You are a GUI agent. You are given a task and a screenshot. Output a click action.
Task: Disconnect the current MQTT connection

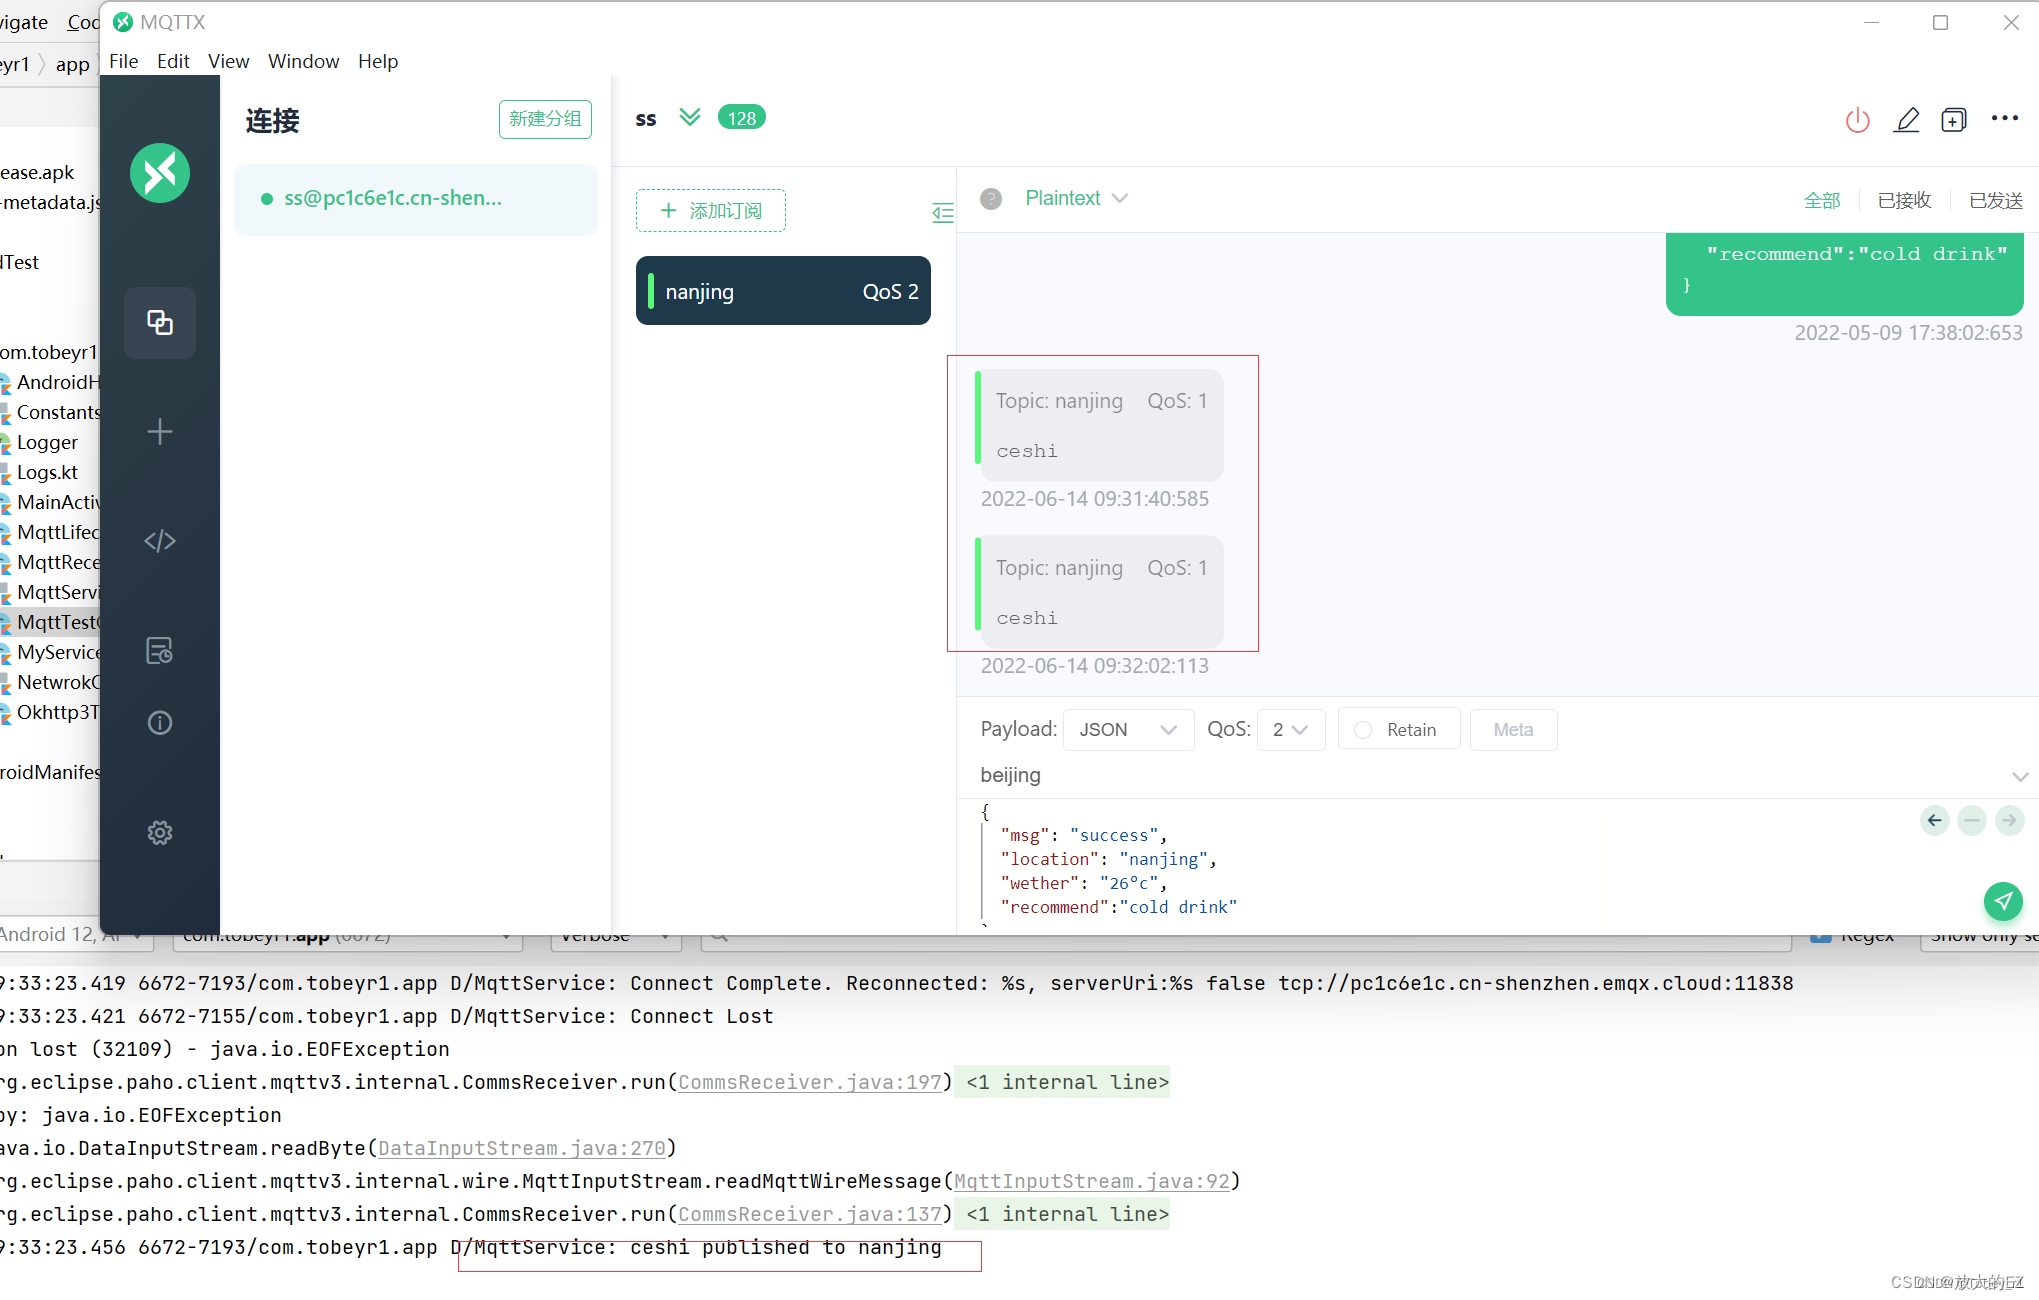click(x=1857, y=120)
